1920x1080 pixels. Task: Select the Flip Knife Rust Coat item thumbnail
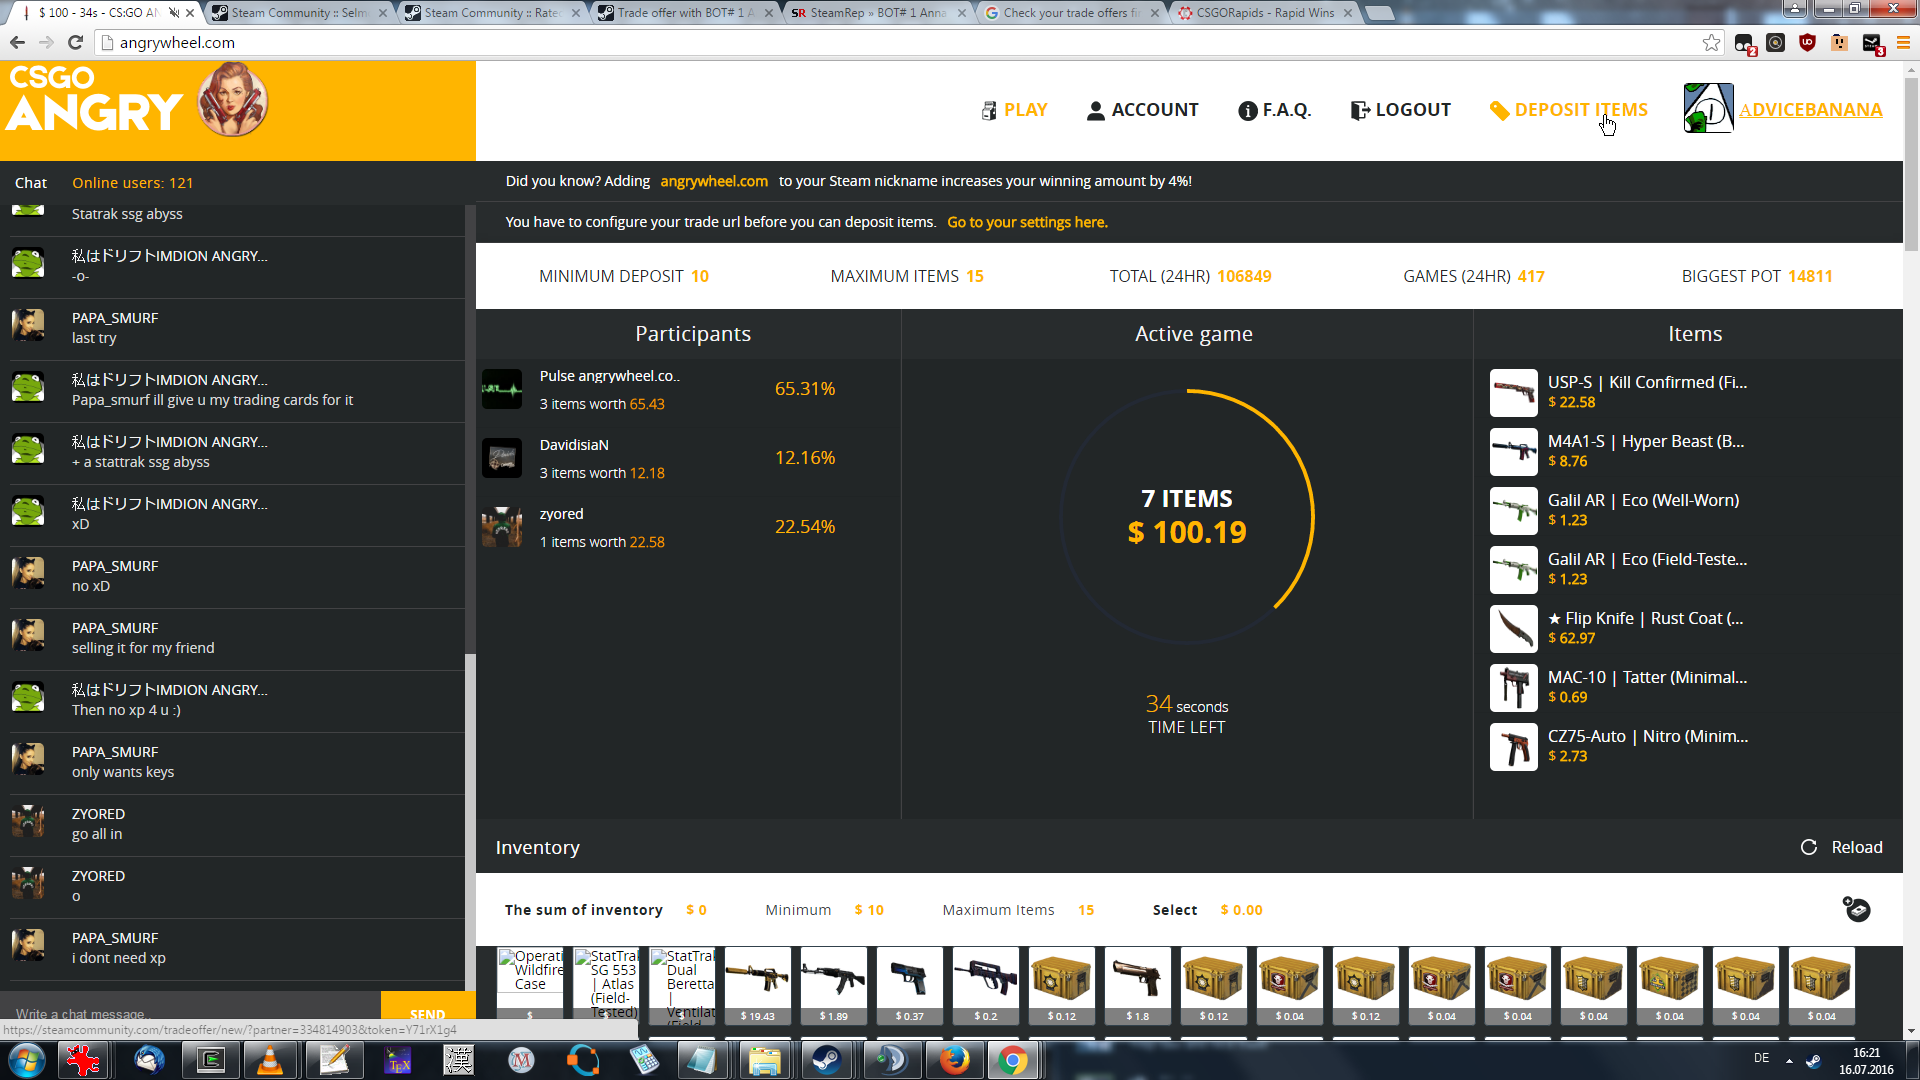tap(1513, 629)
